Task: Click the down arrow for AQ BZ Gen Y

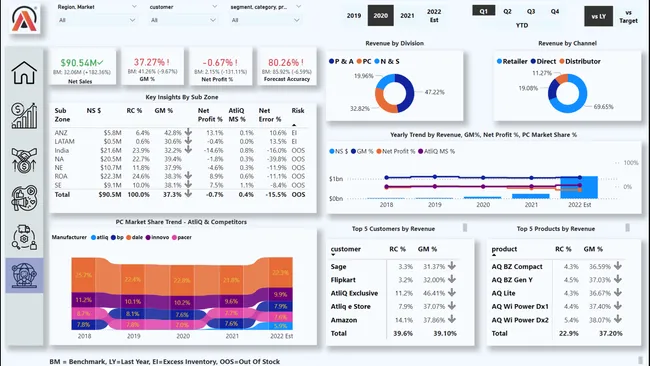Action: coord(618,279)
